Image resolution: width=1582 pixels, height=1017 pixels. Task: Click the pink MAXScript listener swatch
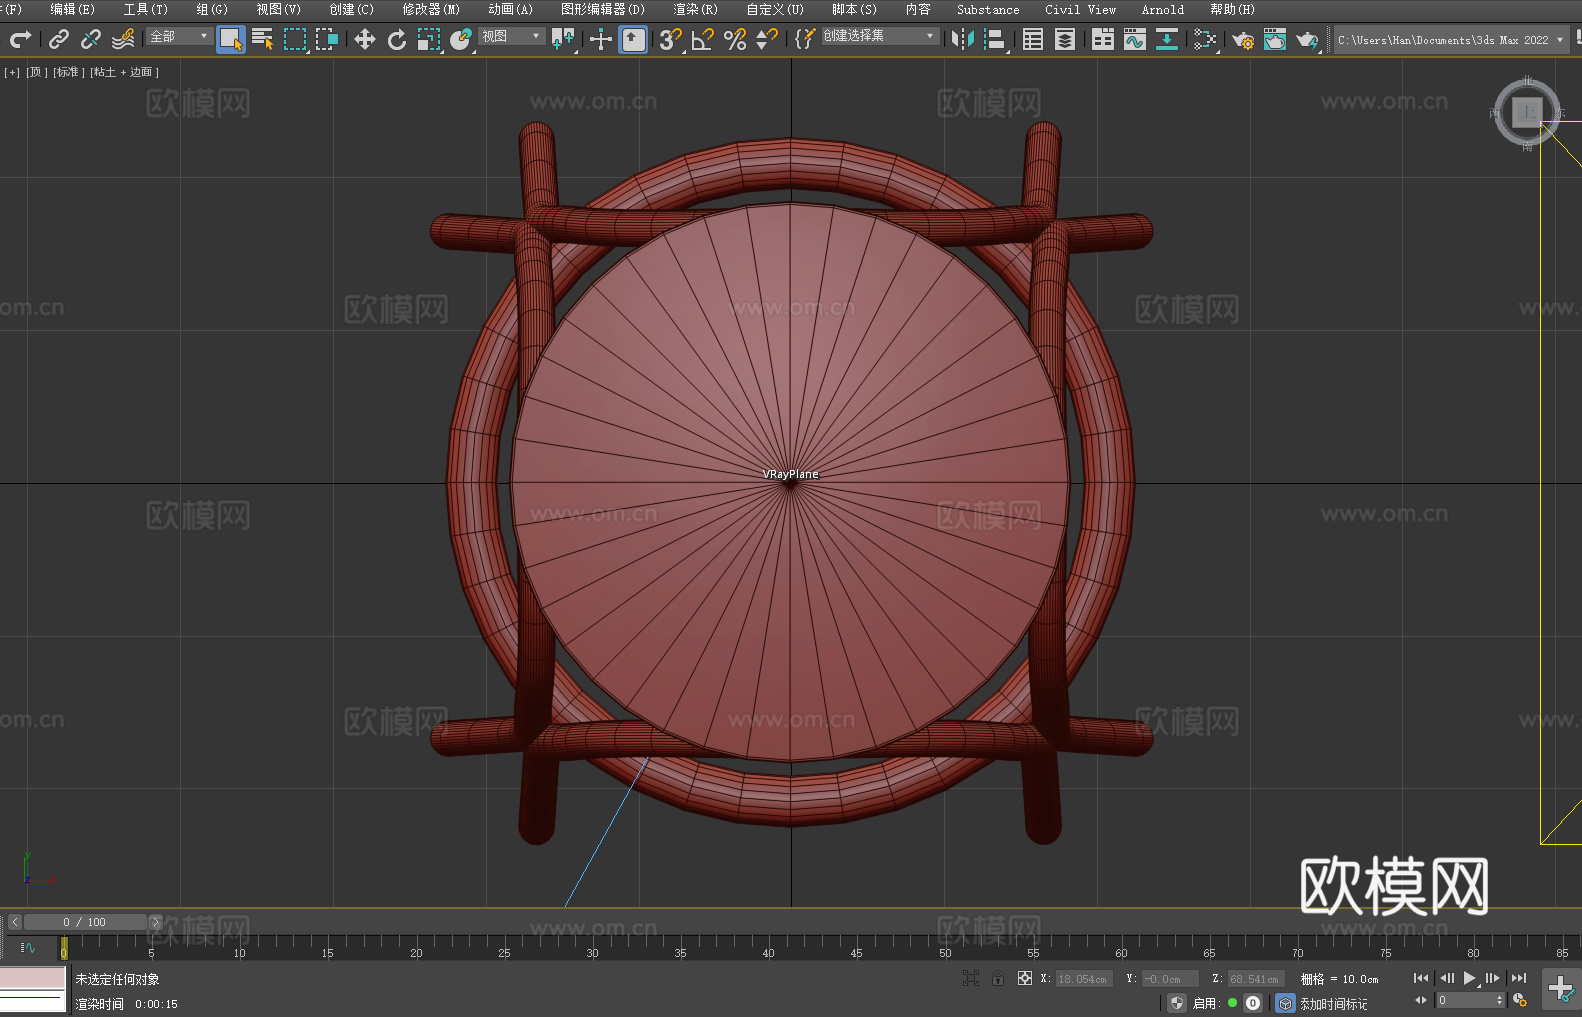click(x=33, y=977)
